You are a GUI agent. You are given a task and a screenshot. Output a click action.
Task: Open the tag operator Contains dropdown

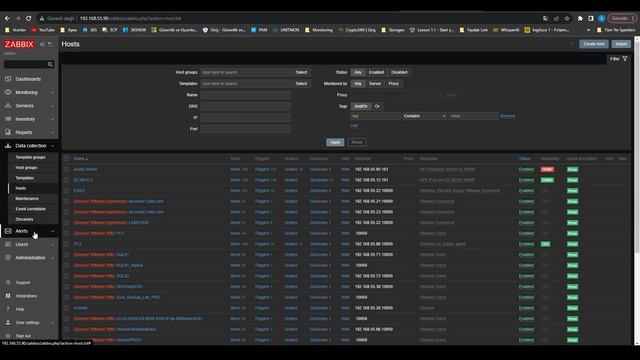424,116
